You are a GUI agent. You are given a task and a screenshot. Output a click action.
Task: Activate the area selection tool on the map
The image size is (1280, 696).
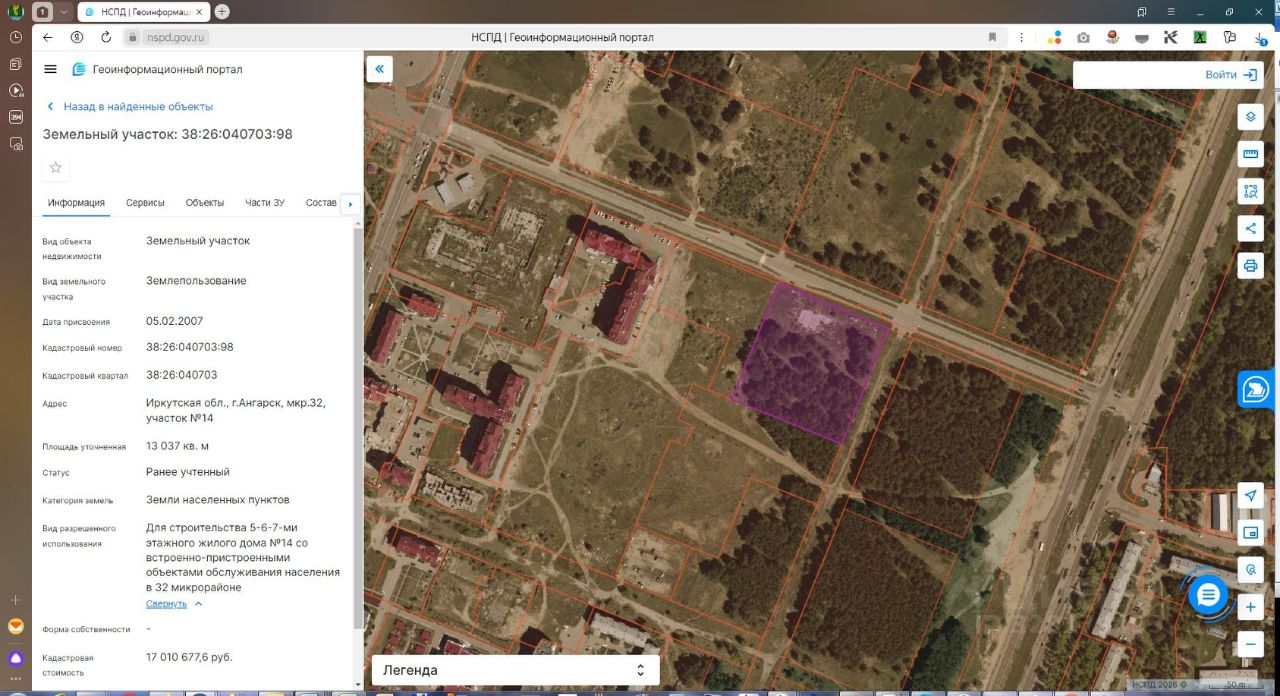pyautogui.click(x=1250, y=191)
